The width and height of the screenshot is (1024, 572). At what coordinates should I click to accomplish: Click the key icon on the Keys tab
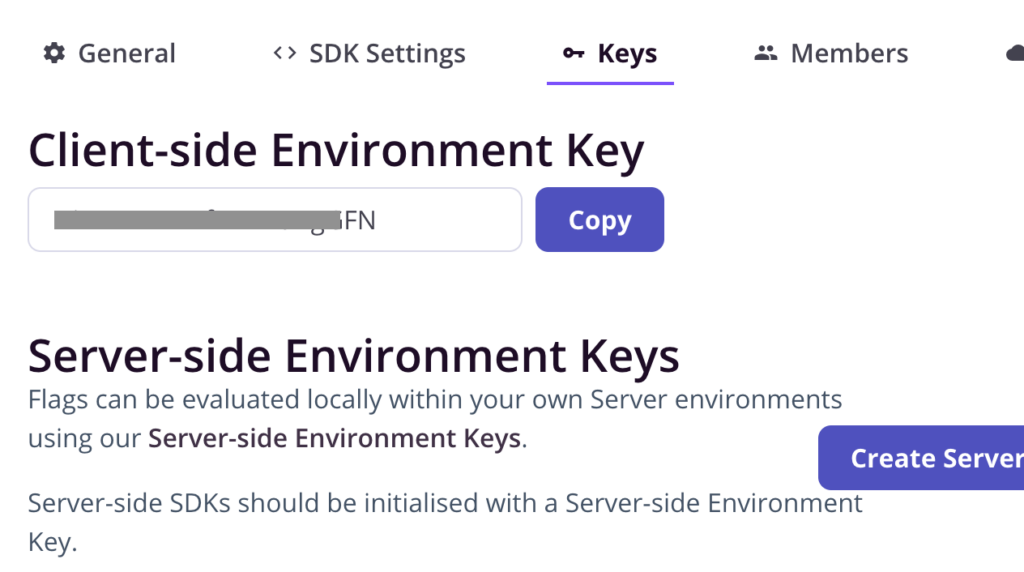[573, 53]
